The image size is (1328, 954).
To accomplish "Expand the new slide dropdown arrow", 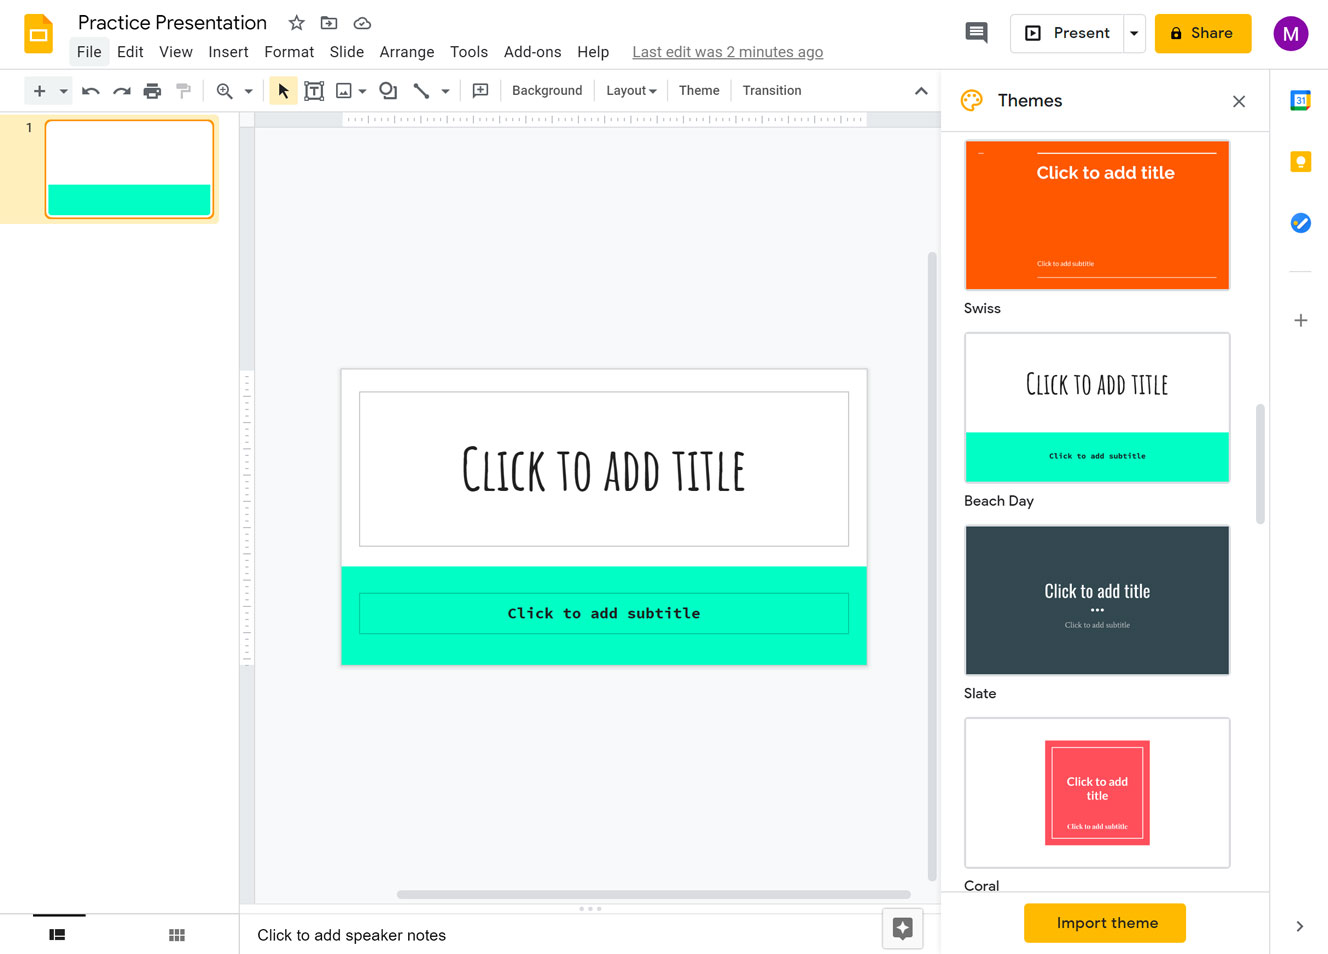I will coord(63,91).
